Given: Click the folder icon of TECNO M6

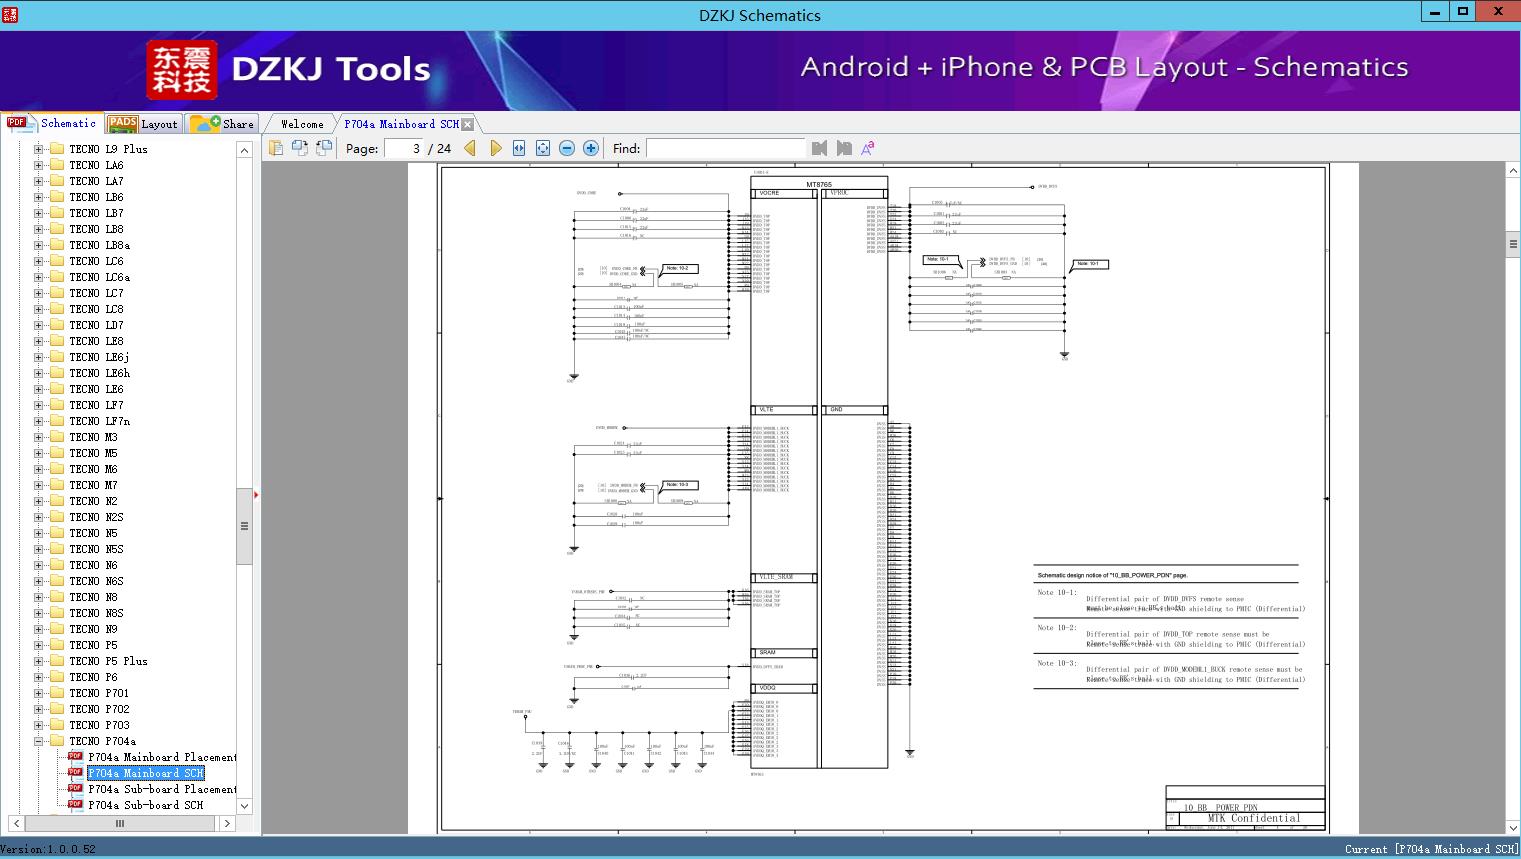Looking at the screenshot, I should (57, 469).
